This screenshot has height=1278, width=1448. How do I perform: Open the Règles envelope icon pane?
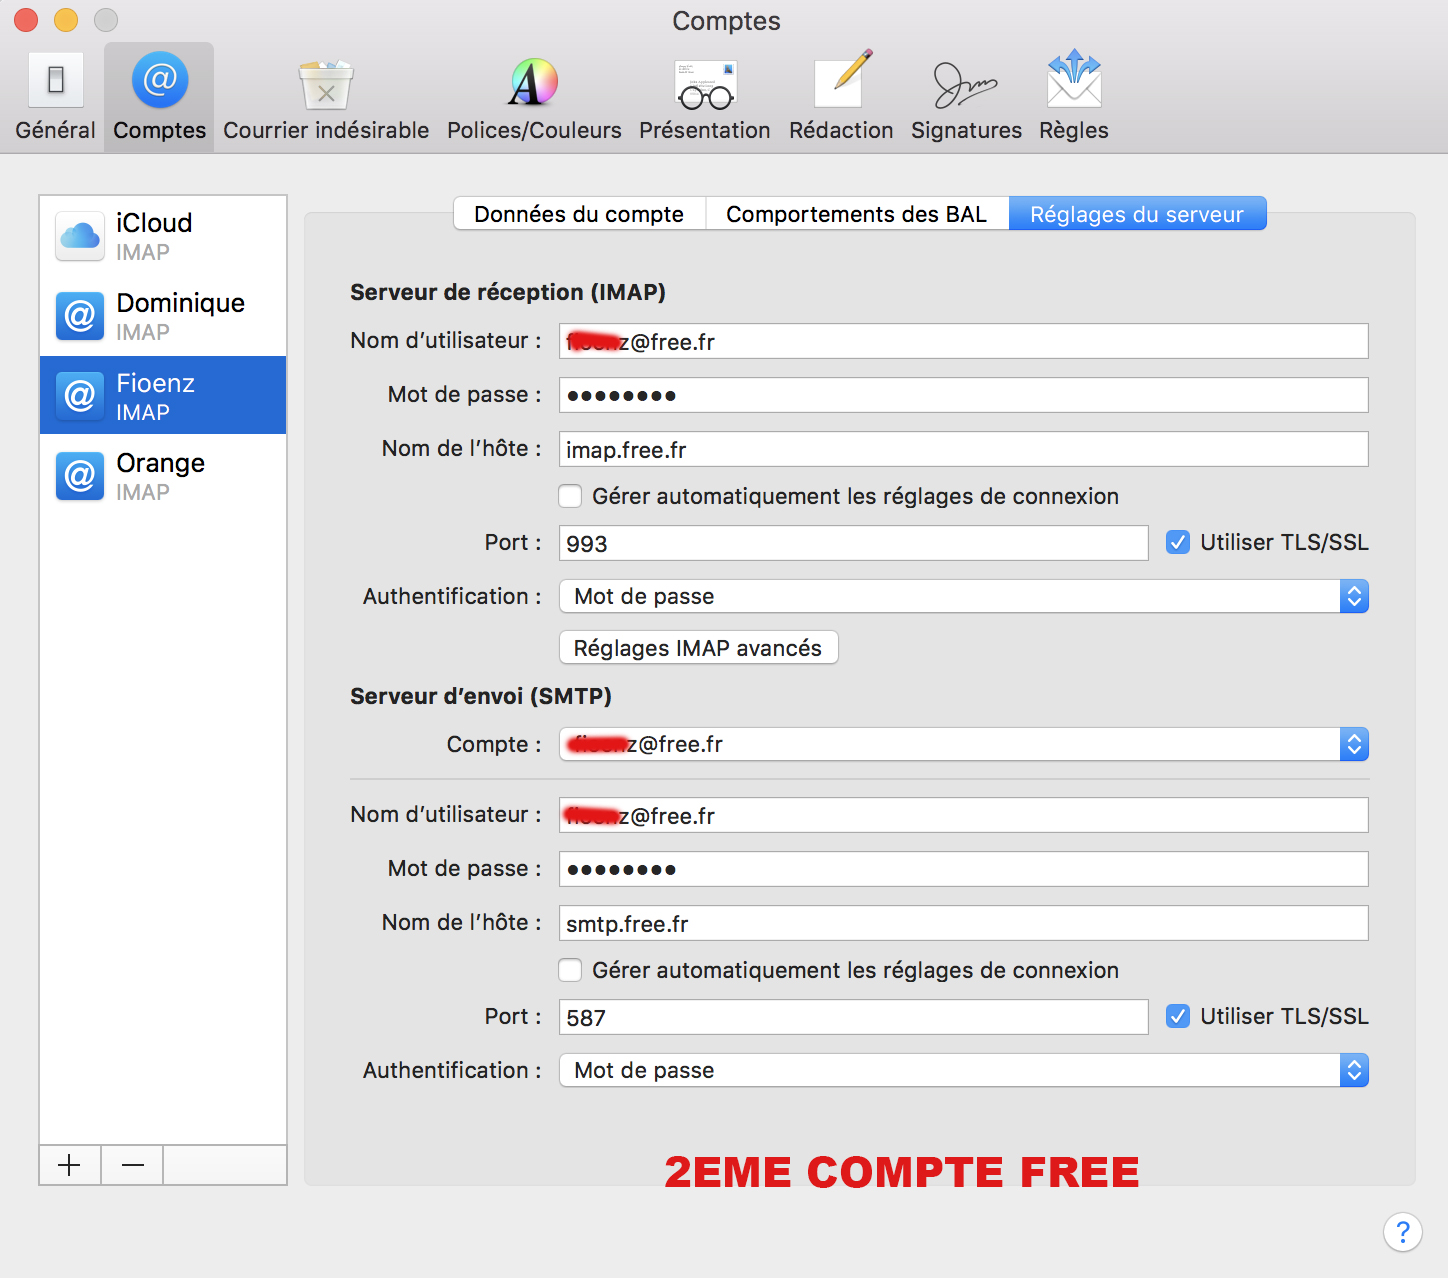pyautogui.click(x=1074, y=97)
